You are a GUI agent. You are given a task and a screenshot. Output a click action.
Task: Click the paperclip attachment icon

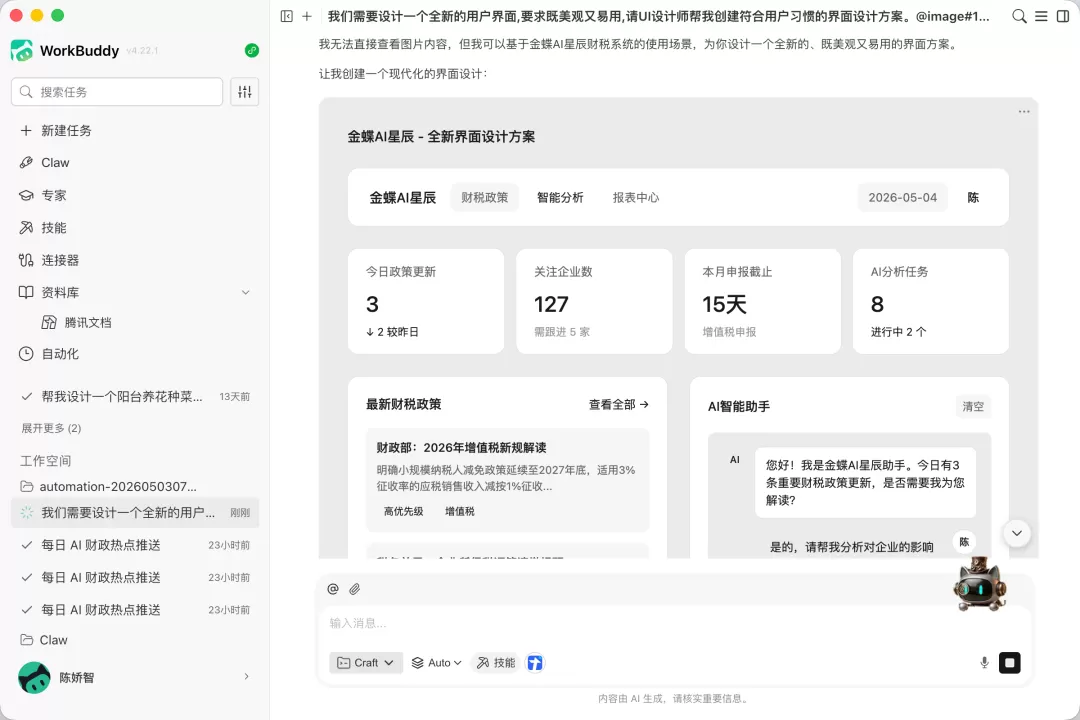[x=355, y=589]
